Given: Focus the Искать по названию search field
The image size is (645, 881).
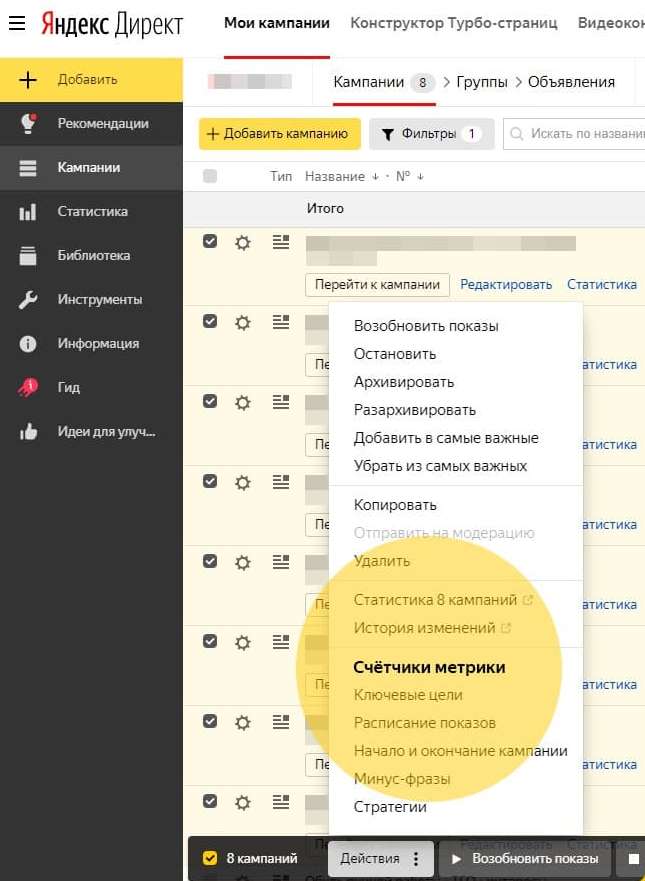Looking at the screenshot, I should [574, 134].
